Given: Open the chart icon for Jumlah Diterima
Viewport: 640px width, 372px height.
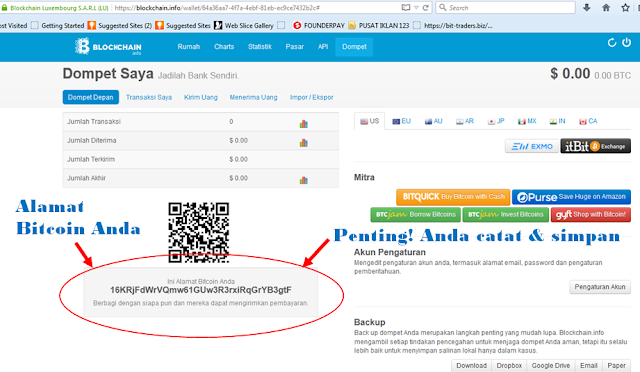Looking at the screenshot, I should tap(303, 143).
